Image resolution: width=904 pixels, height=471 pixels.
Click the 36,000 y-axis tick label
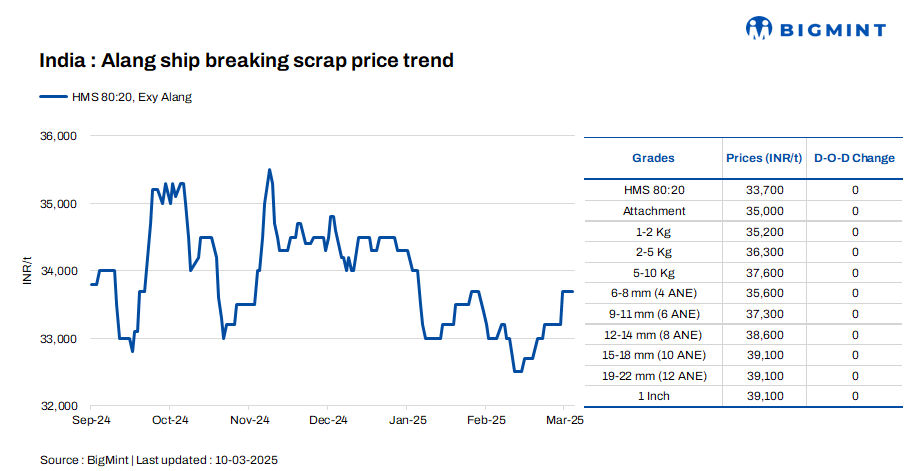coord(57,136)
